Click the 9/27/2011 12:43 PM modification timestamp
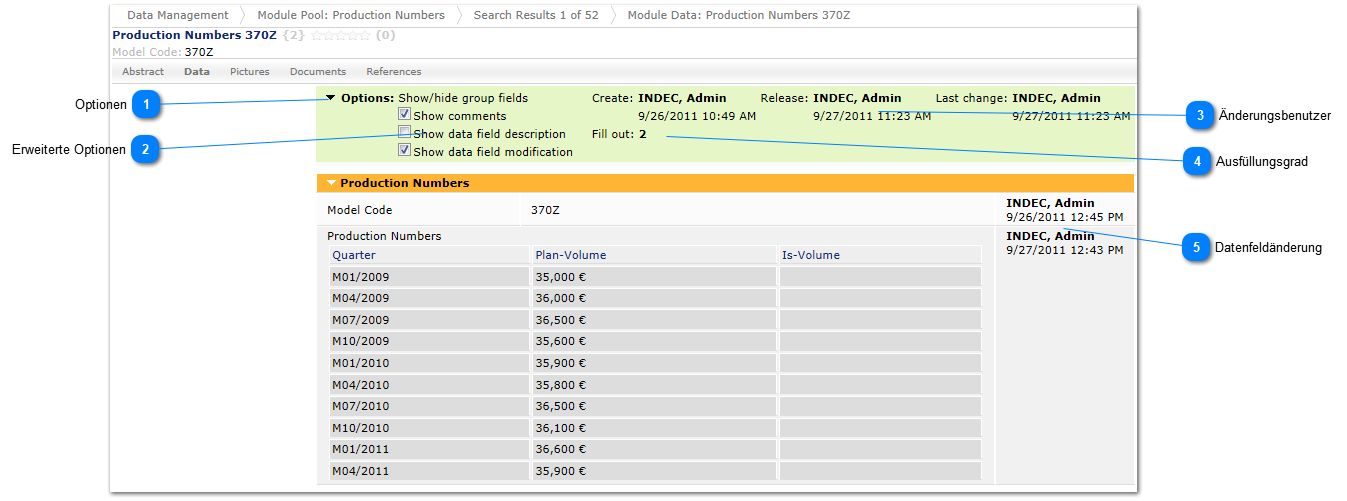 click(1064, 250)
